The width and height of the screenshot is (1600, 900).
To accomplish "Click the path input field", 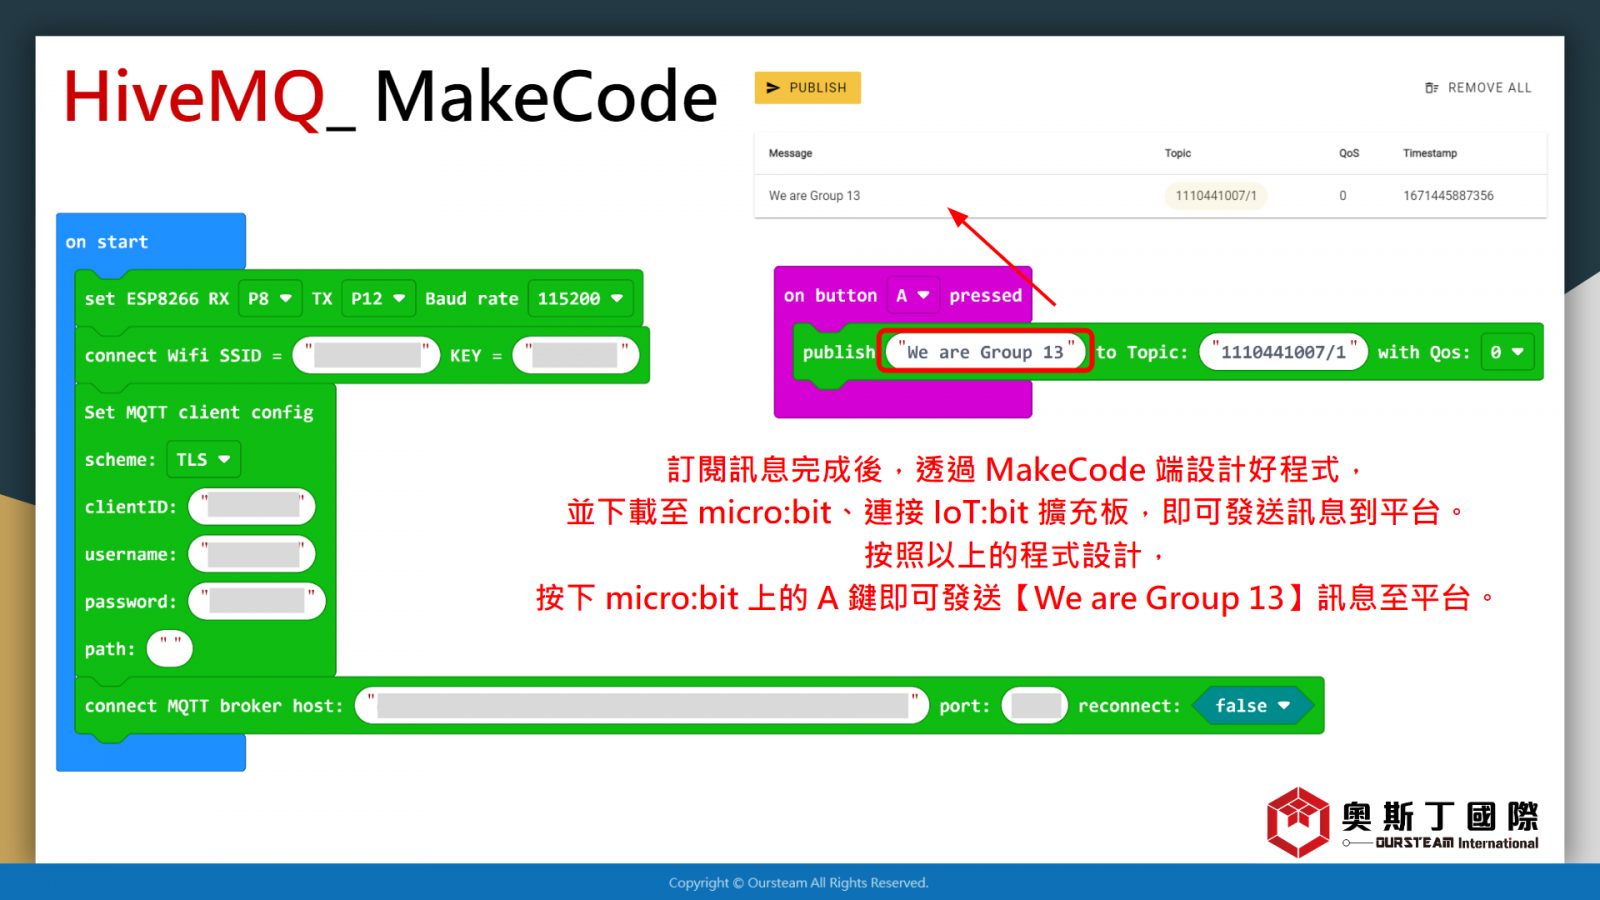I will (169, 648).
